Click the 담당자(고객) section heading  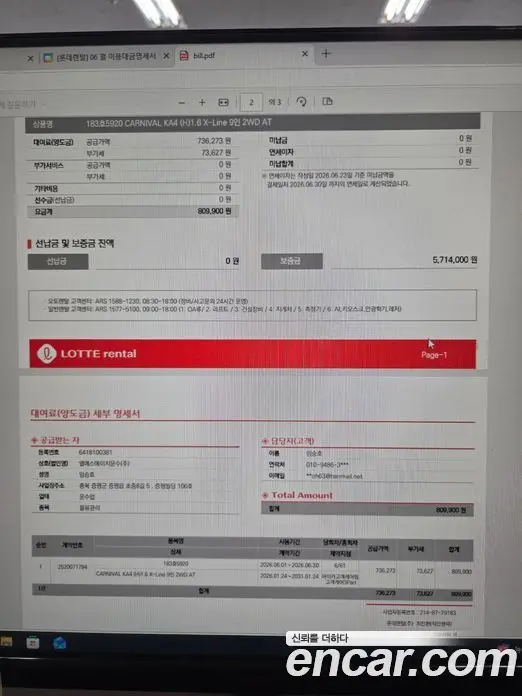coord(292,441)
